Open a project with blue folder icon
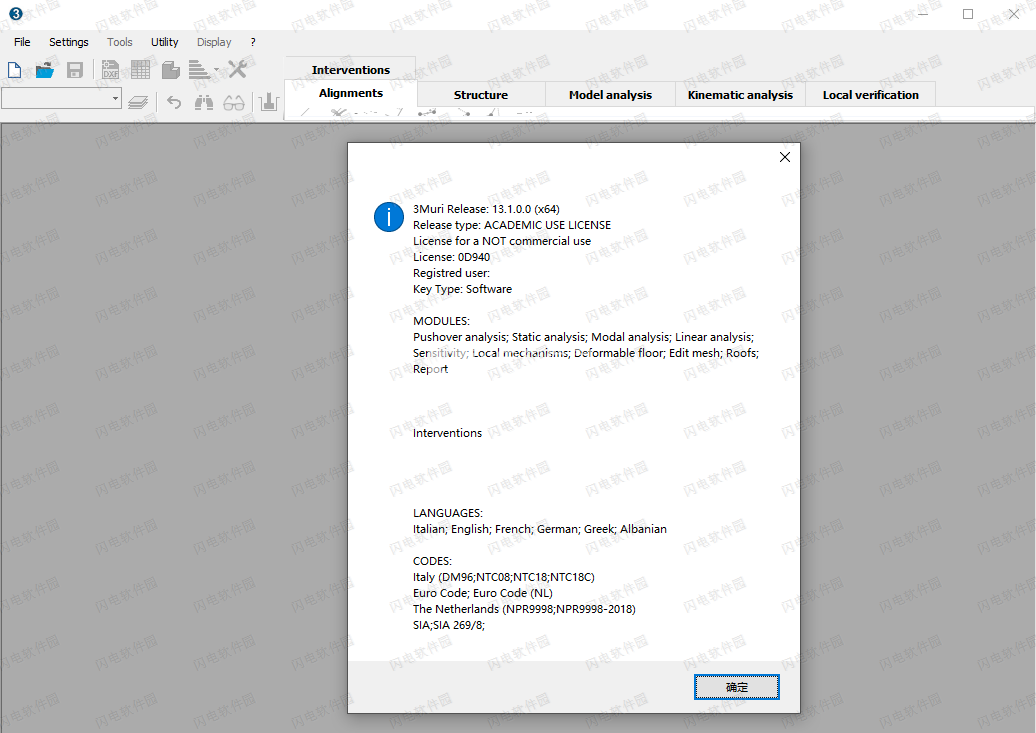 pyautogui.click(x=44, y=69)
